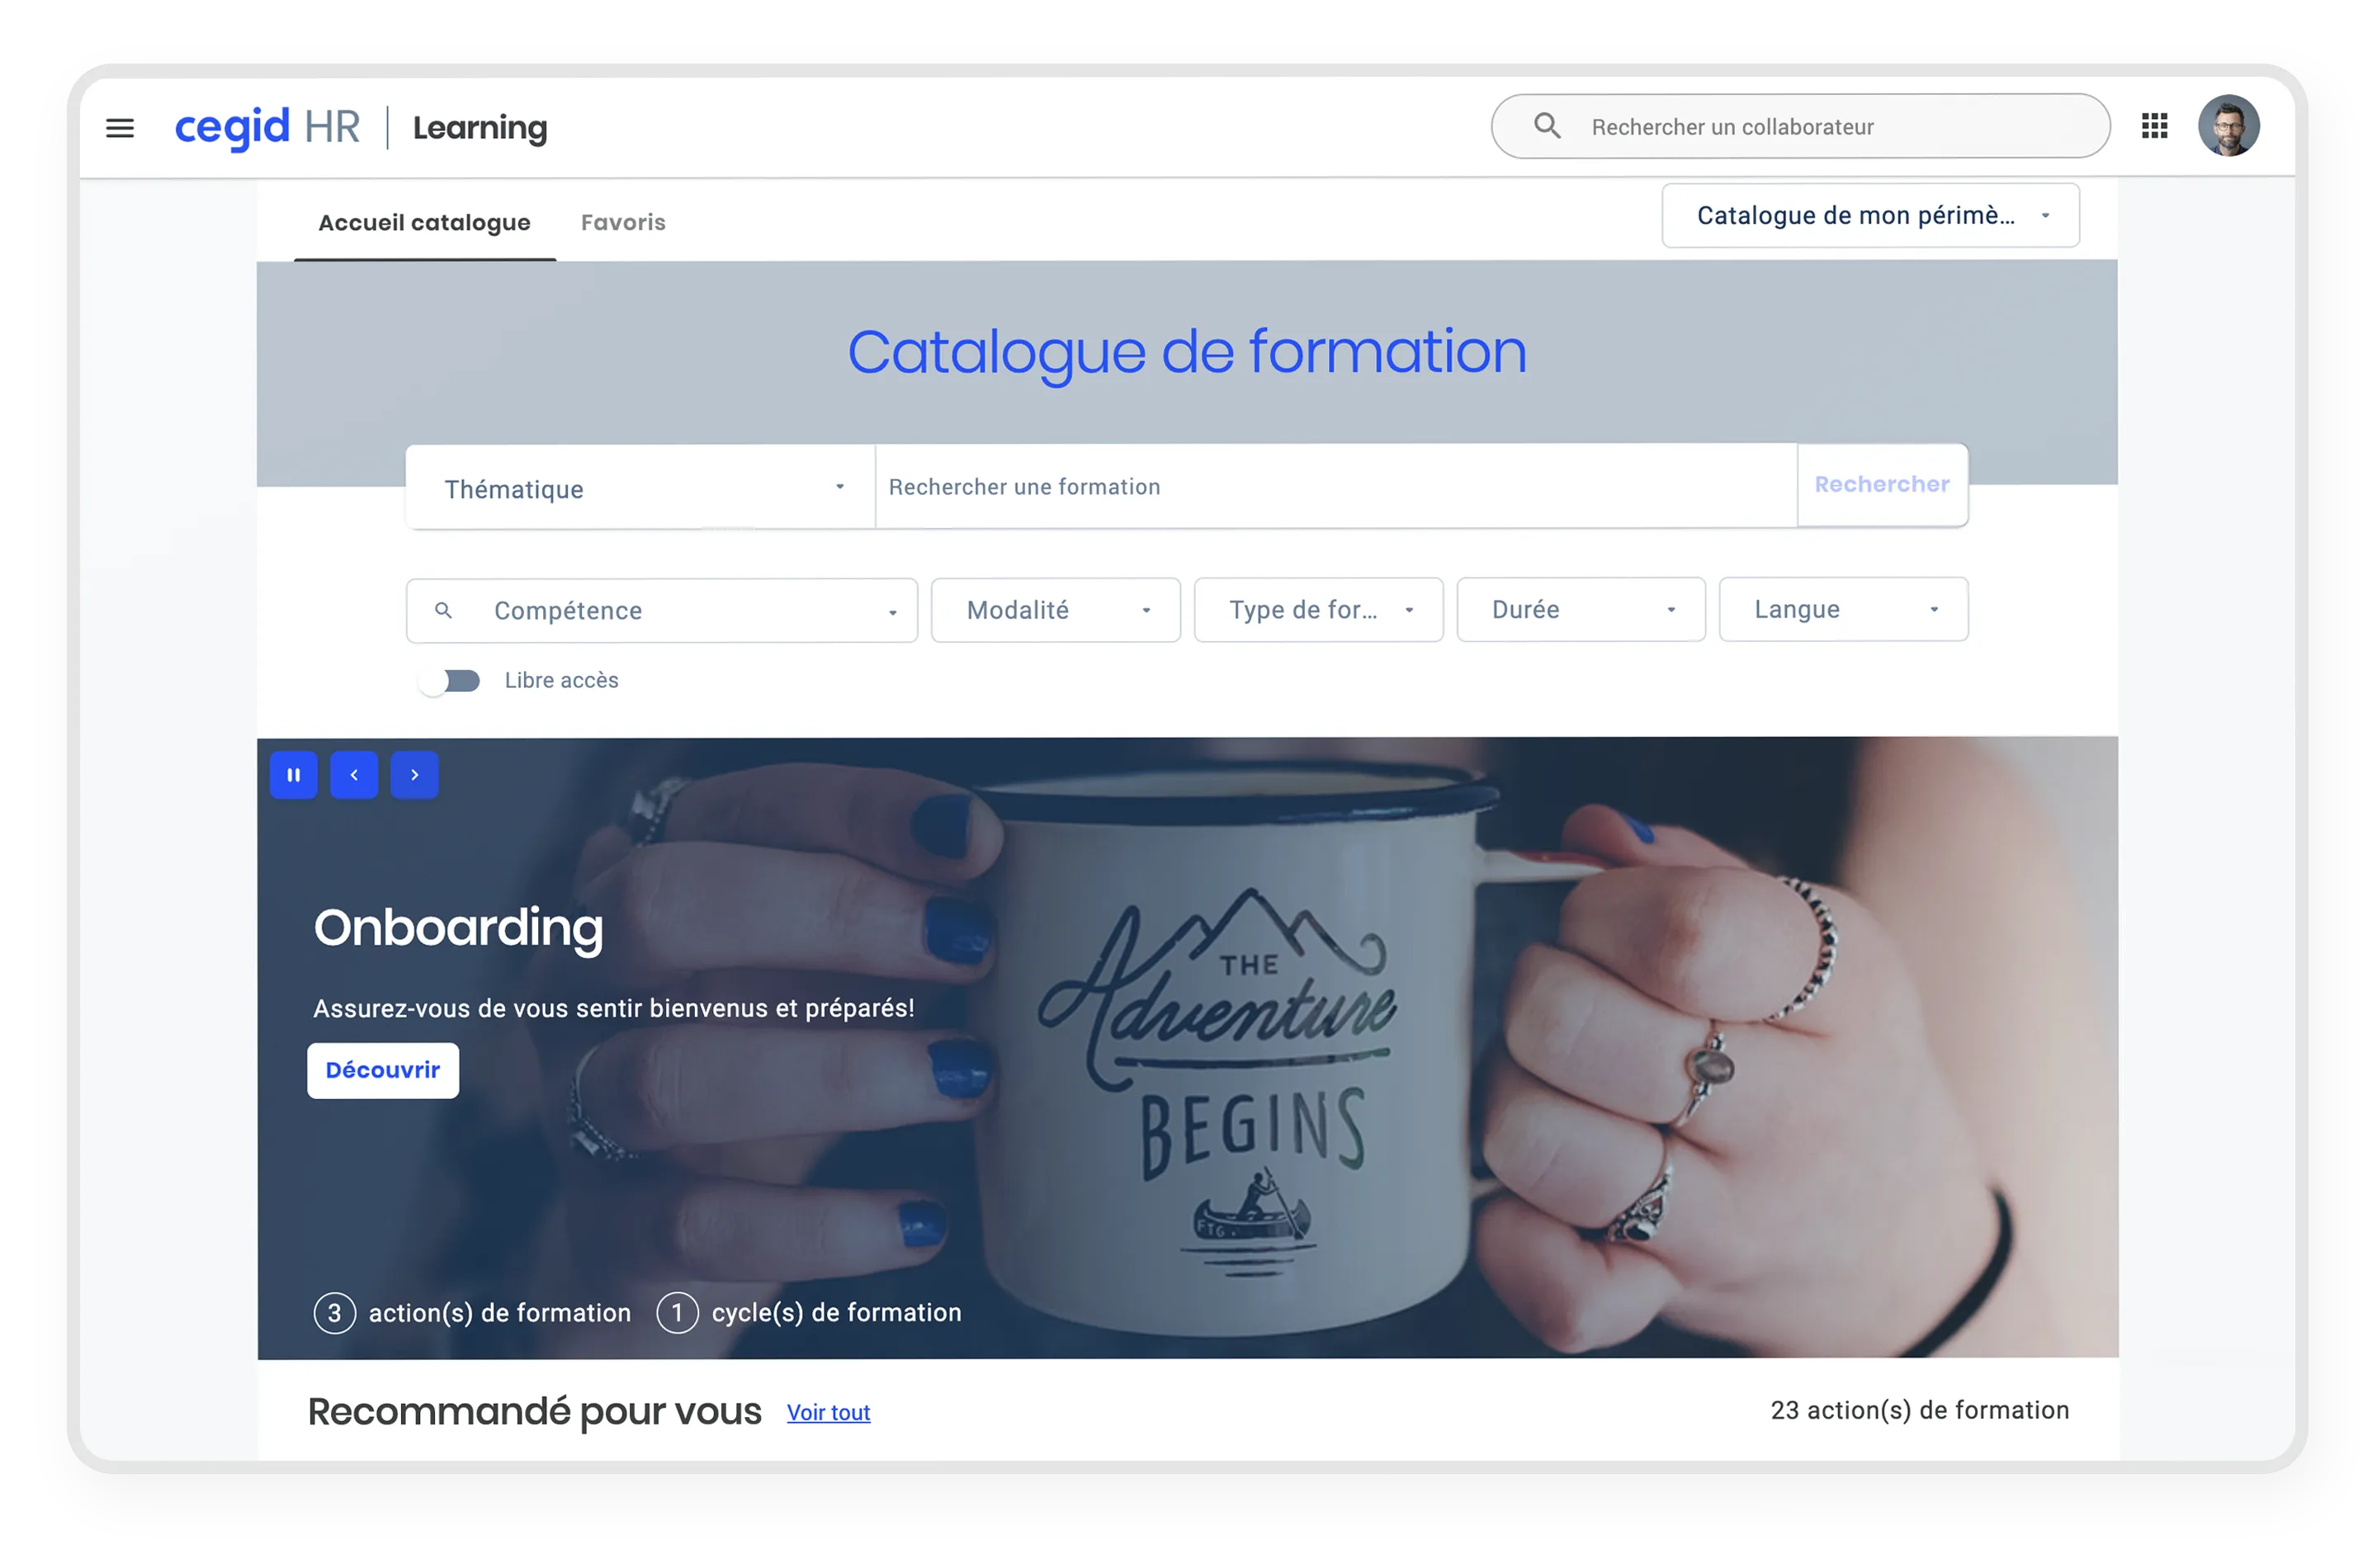Open the user profile avatar
This screenshot has height=1568, width=2377.
pyautogui.click(x=2228, y=126)
